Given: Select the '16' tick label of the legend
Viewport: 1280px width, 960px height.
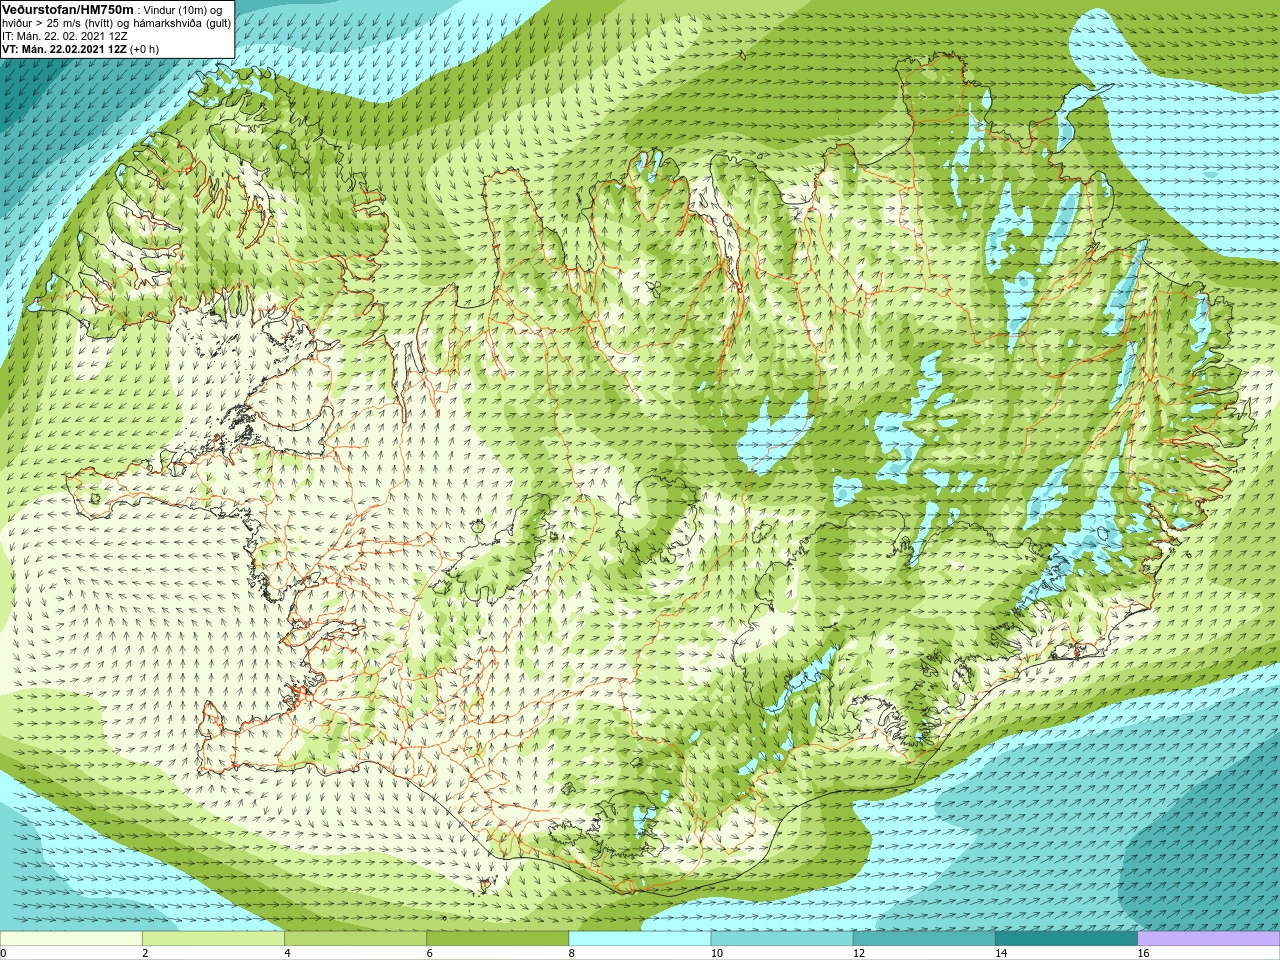Looking at the screenshot, I should point(1143,953).
